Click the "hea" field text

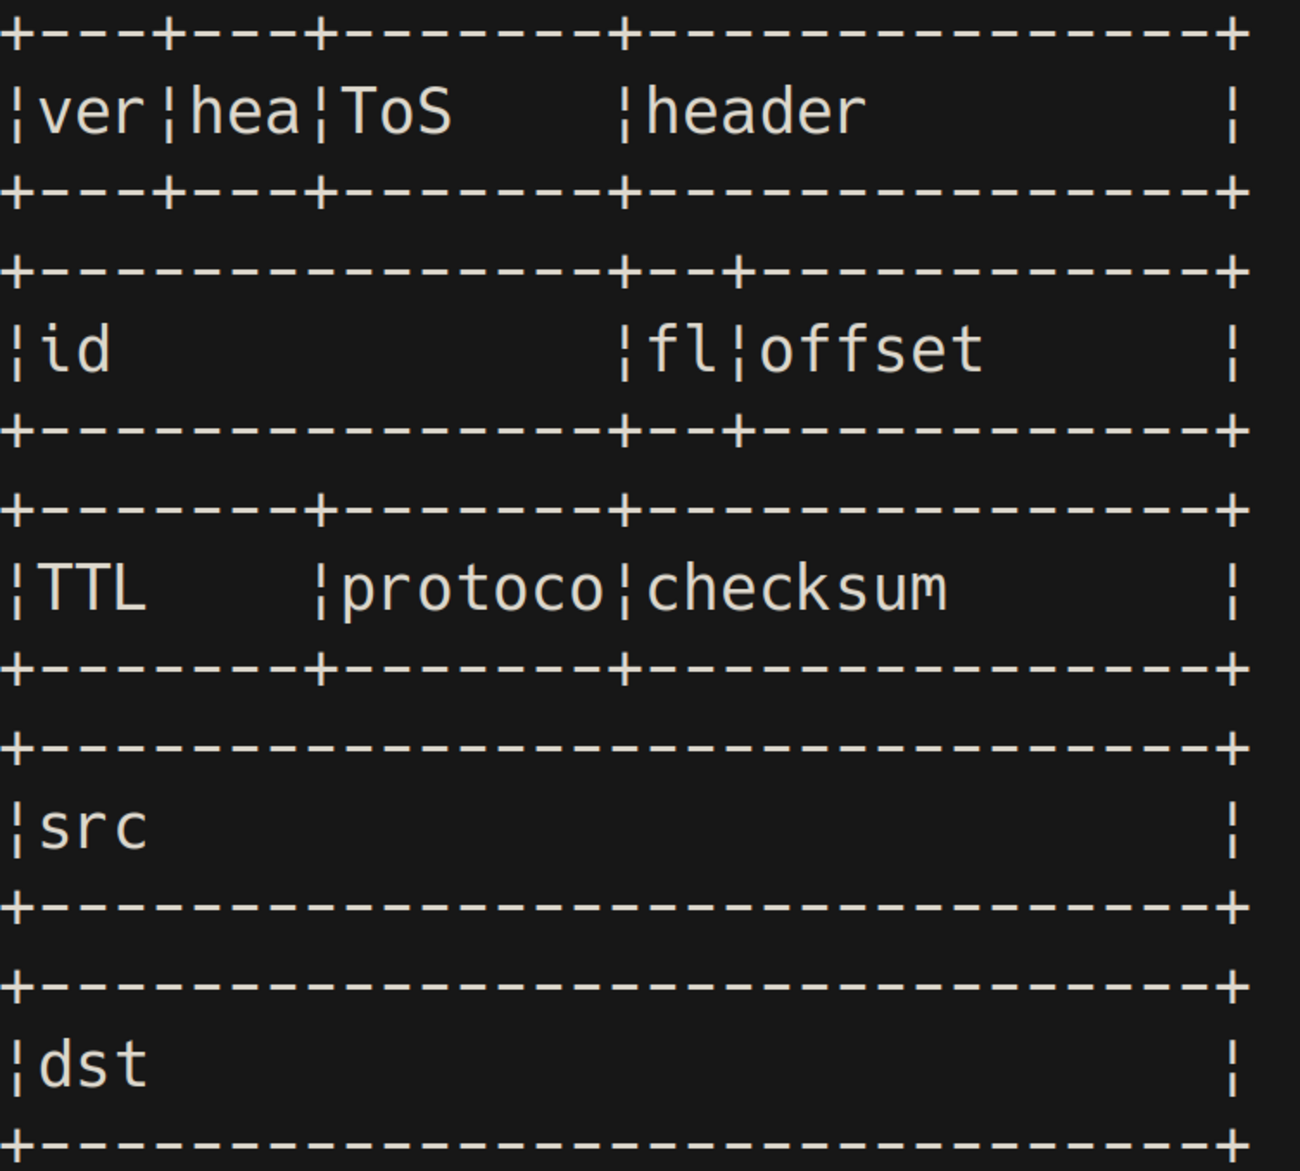[244, 113]
